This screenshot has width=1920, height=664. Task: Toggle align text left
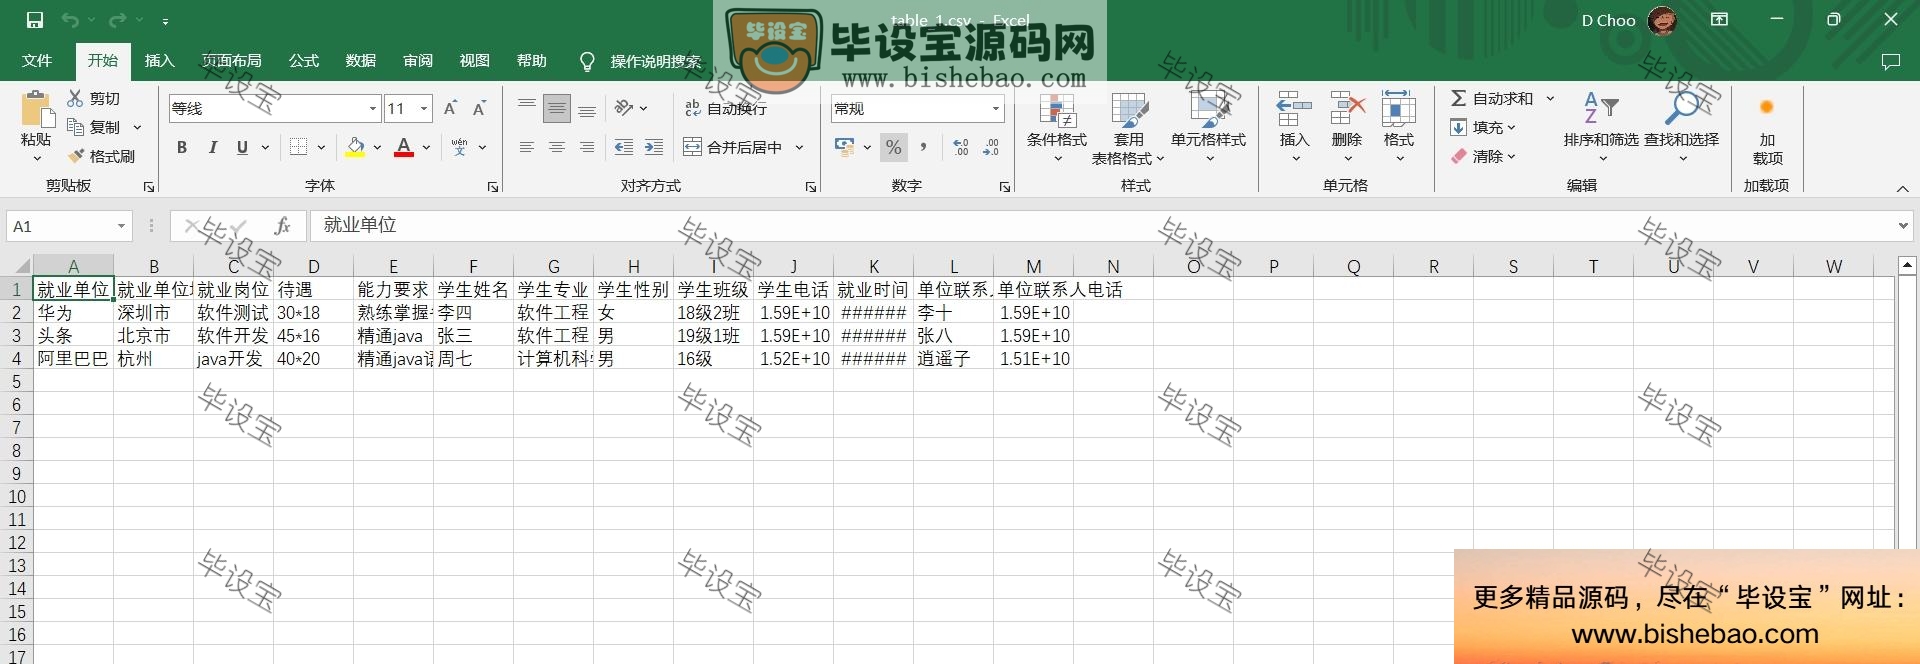point(527,147)
